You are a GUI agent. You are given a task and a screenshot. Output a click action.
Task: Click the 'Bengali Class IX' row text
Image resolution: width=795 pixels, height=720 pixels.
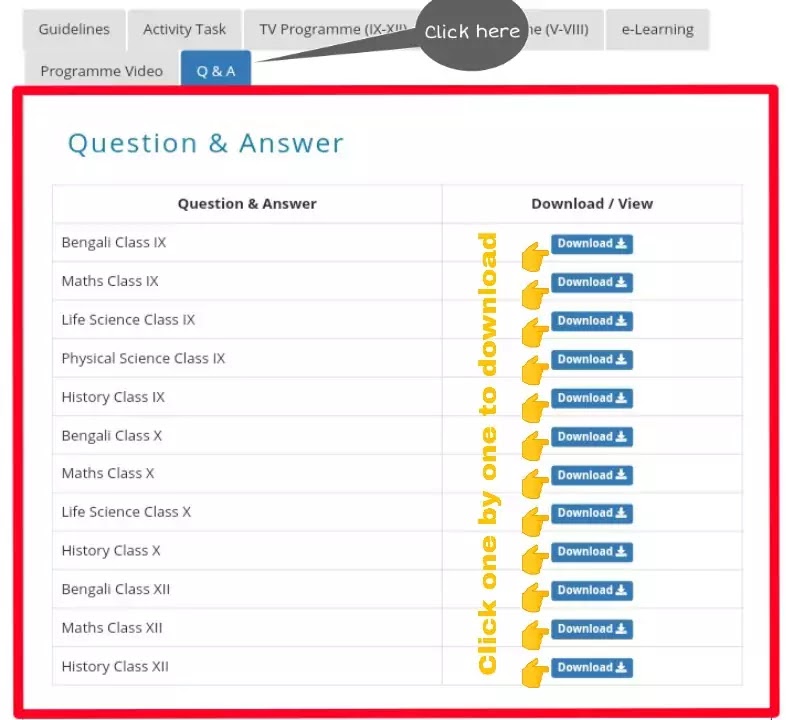114,242
